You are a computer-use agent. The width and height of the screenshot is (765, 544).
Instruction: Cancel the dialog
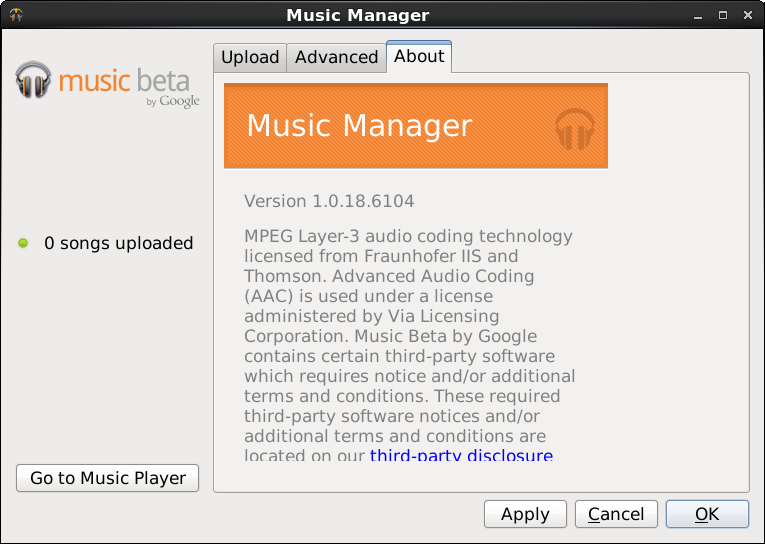(x=616, y=514)
